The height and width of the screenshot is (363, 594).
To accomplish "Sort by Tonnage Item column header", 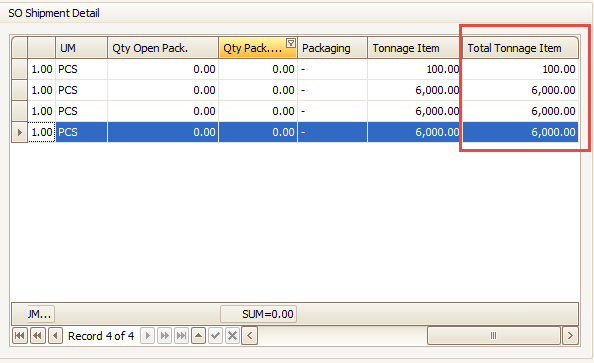I will [x=414, y=48].
